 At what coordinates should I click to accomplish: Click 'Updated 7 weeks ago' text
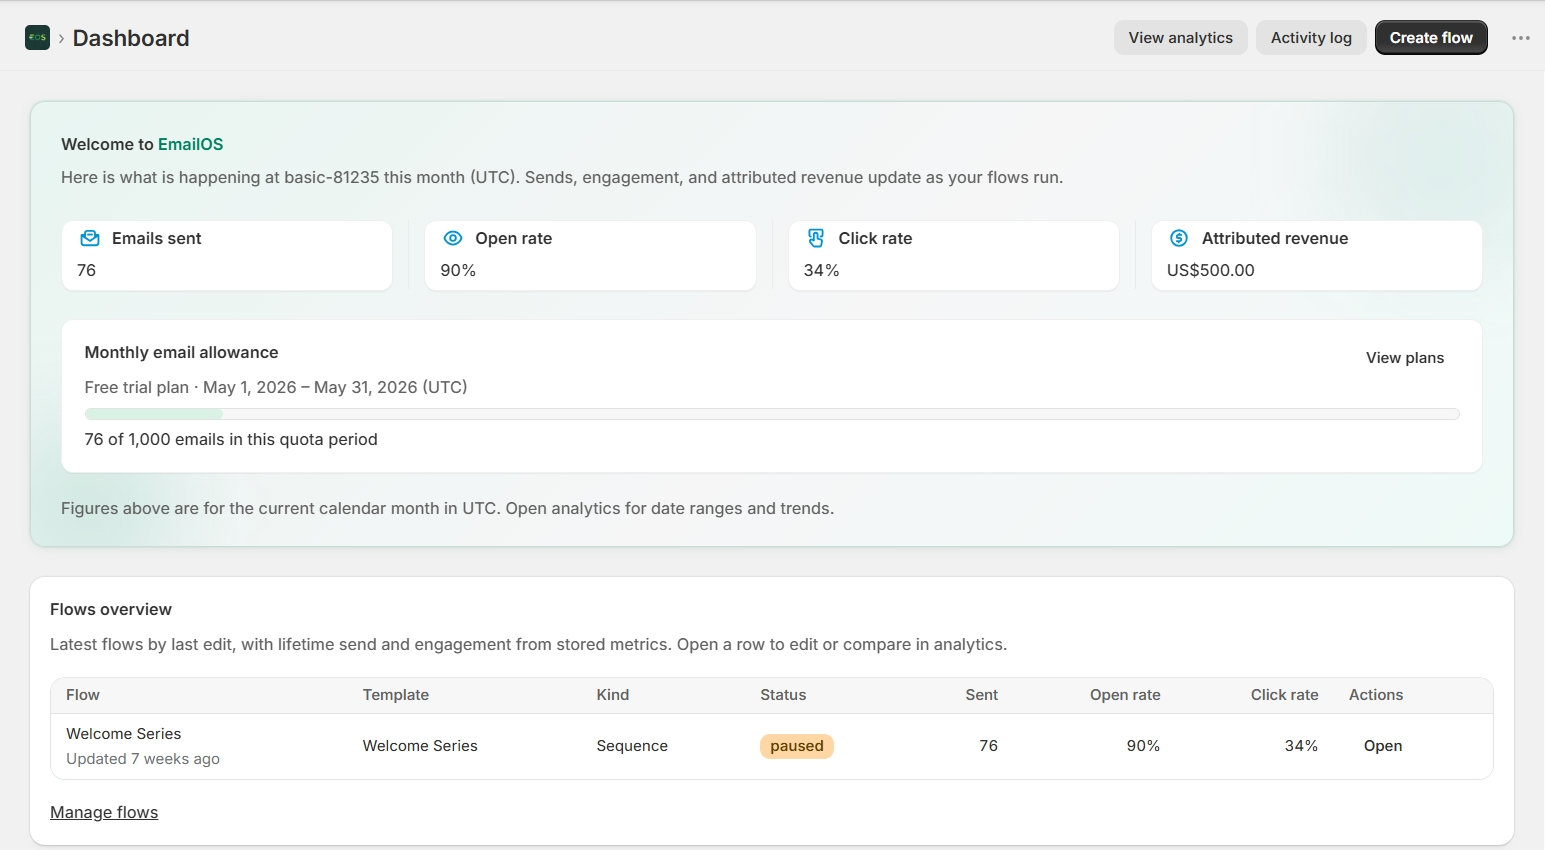coord(143,759)
